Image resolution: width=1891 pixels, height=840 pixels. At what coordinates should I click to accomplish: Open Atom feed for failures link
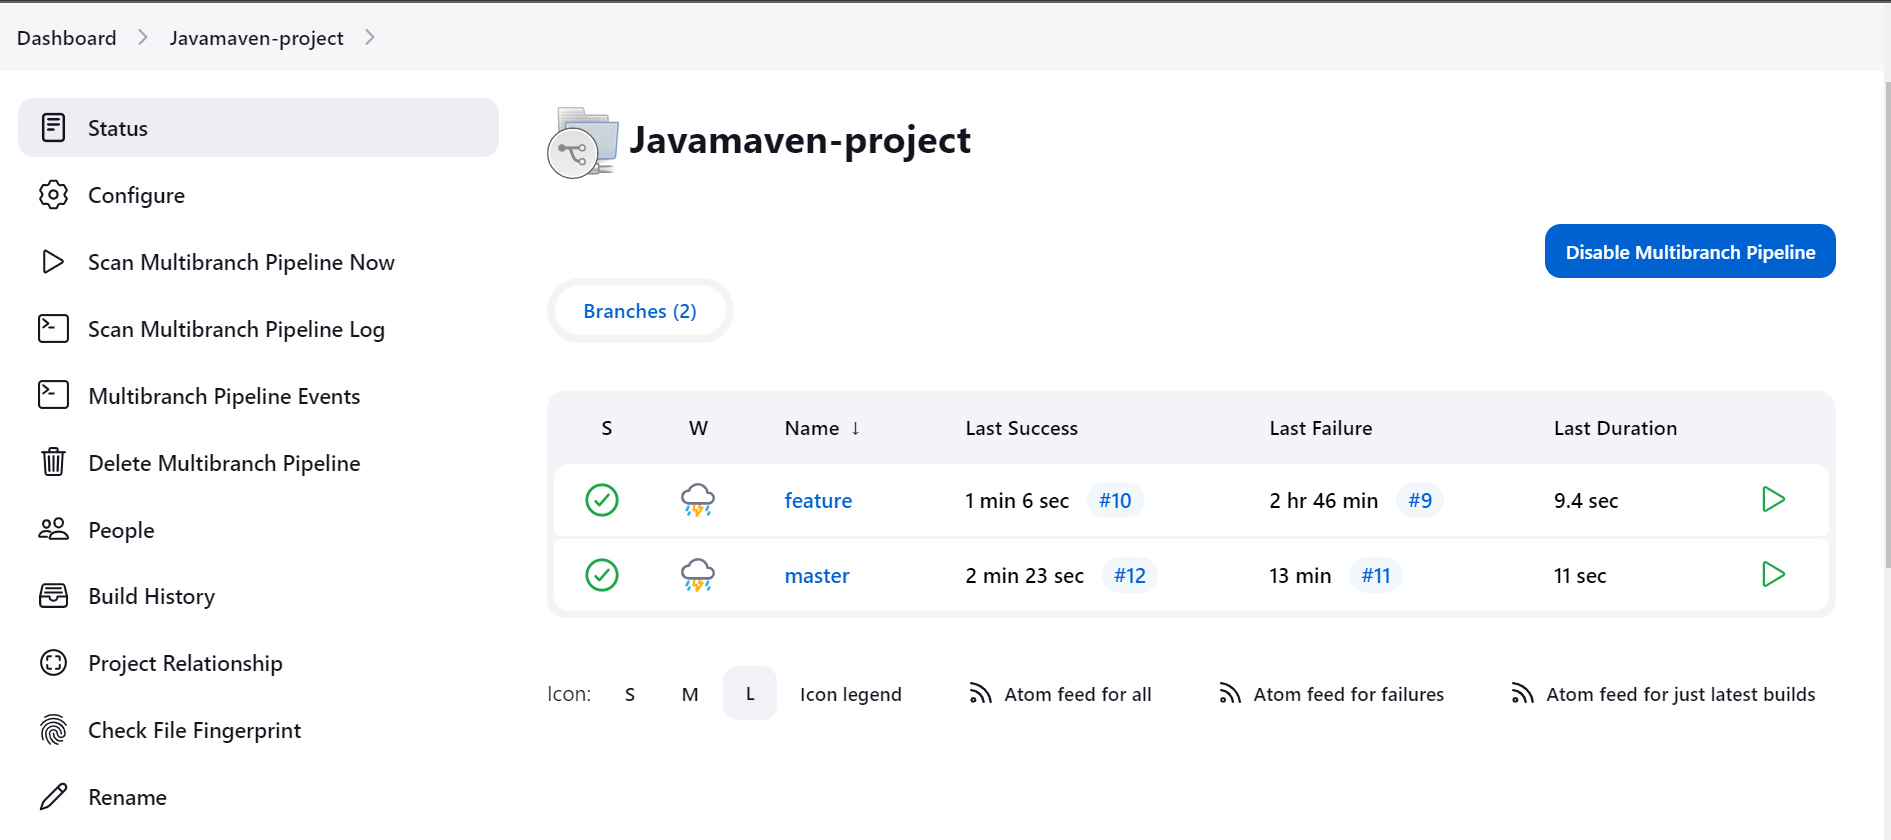pos(1349,694)
